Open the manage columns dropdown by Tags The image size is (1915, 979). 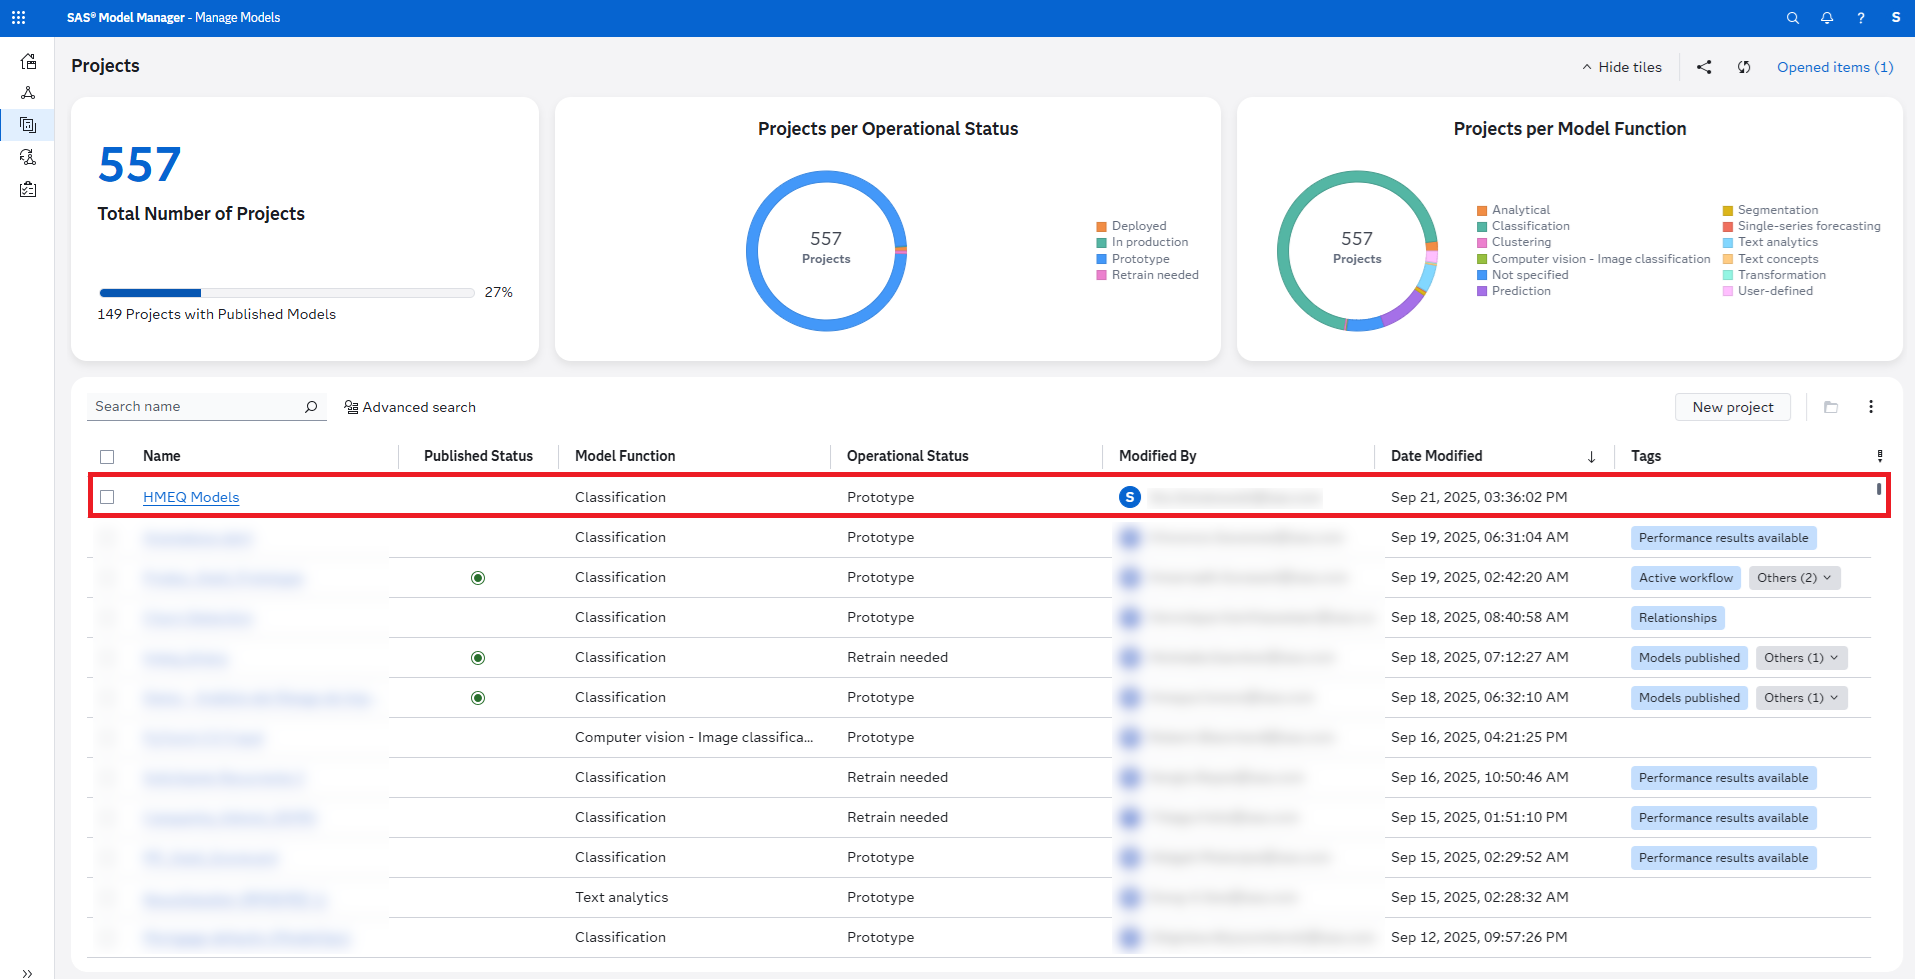[x=1880, y=456]
